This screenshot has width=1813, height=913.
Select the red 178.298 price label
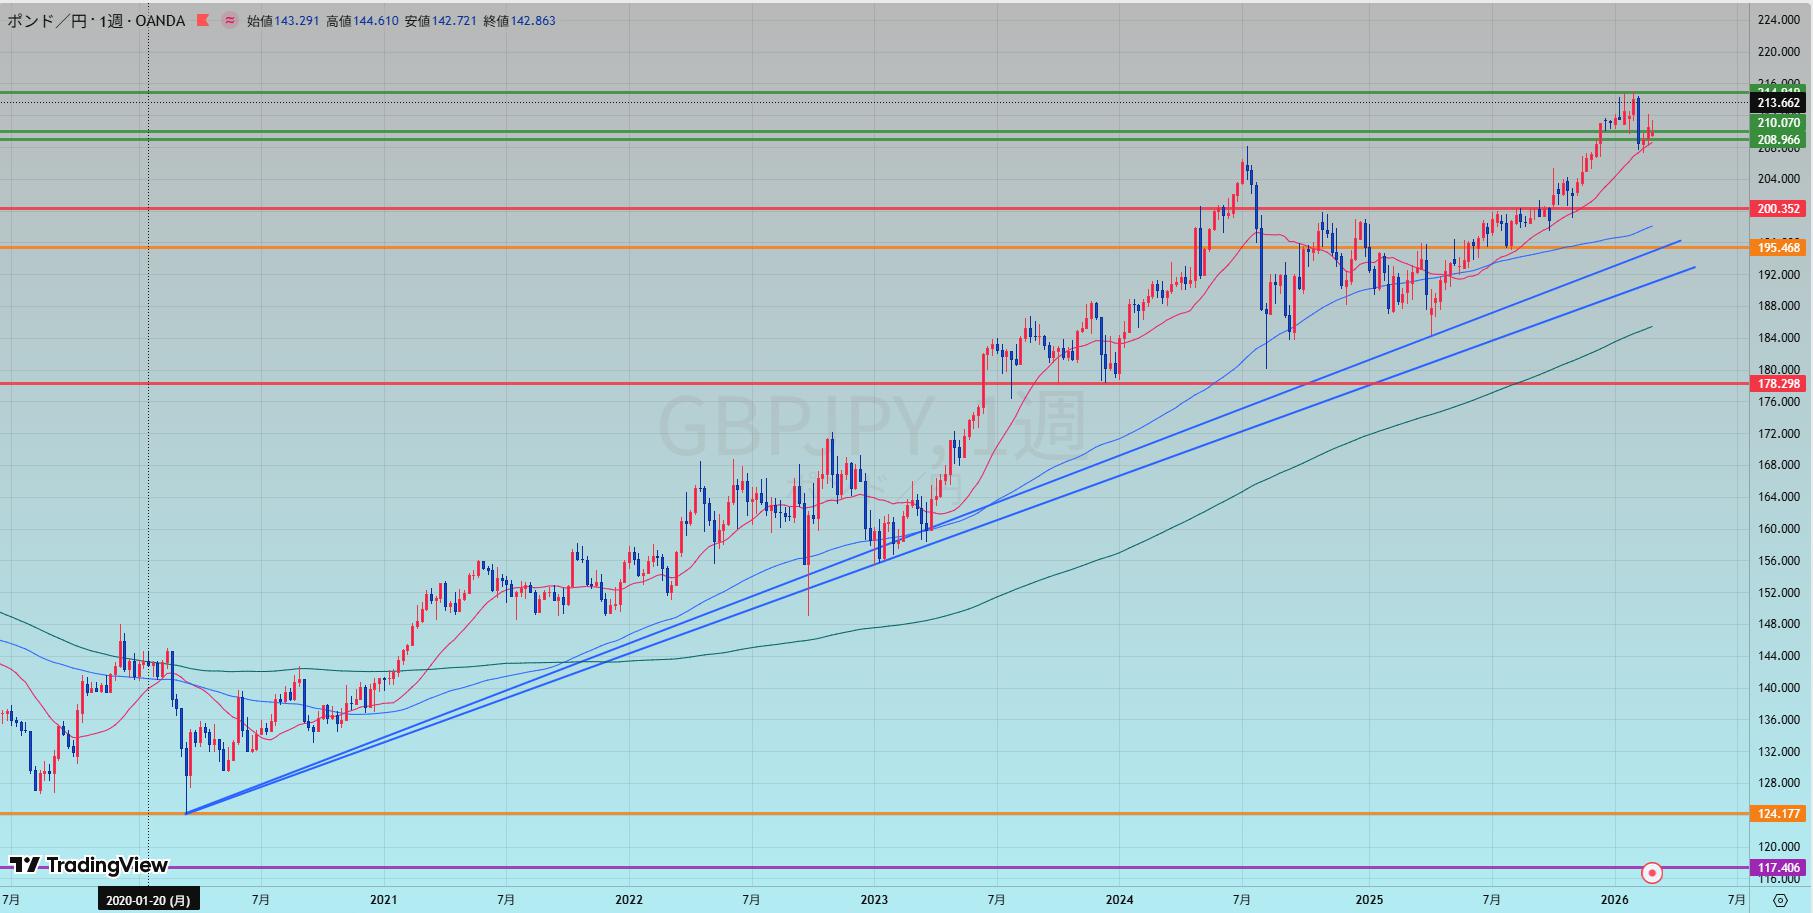click(x=1778, y=384)
